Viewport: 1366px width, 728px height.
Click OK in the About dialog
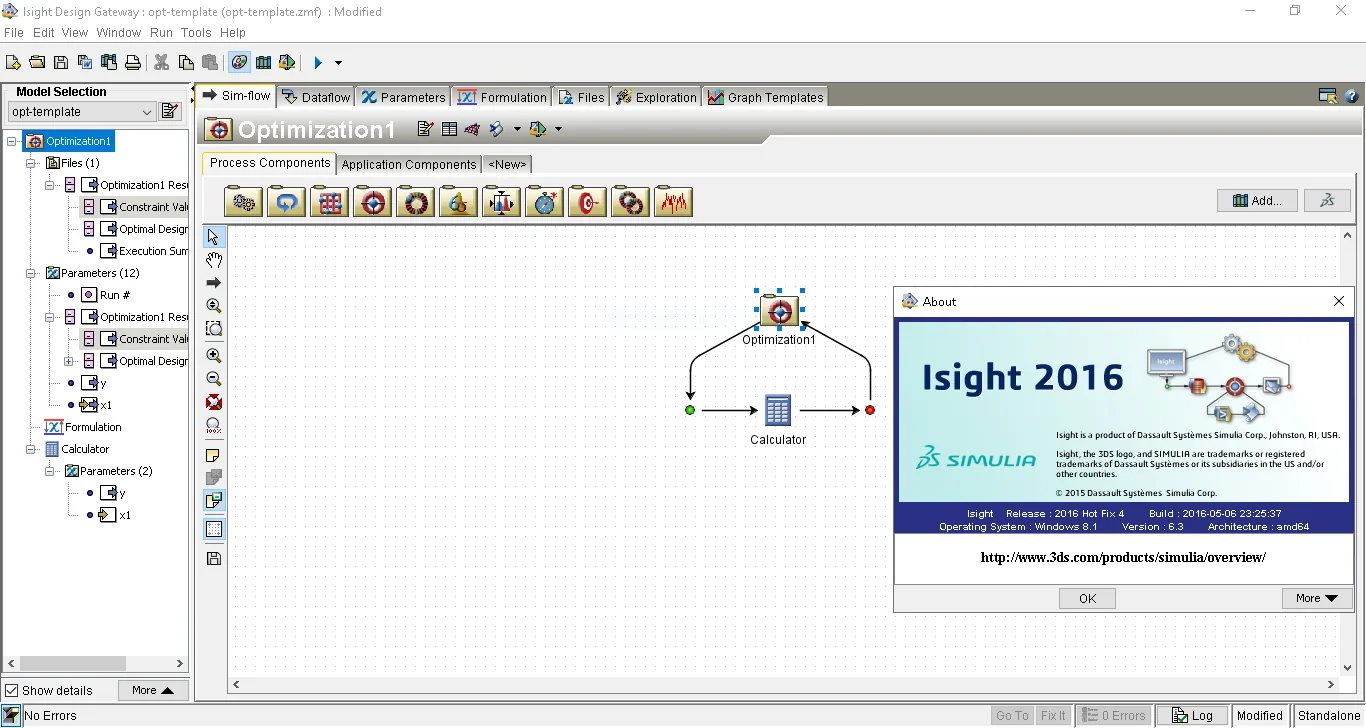pos(1087,598)
